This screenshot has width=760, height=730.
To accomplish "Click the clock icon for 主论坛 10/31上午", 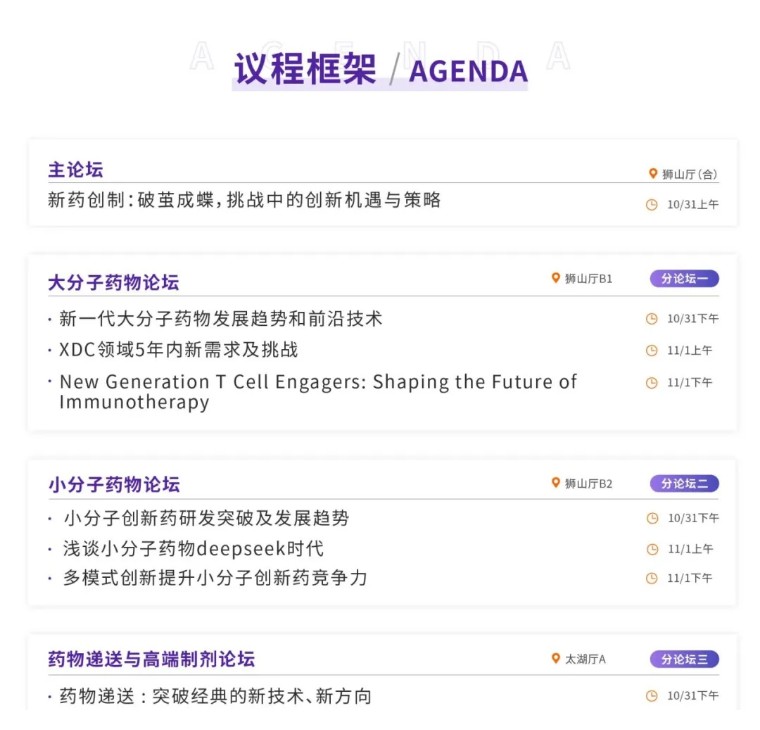I will pos(652,204).
